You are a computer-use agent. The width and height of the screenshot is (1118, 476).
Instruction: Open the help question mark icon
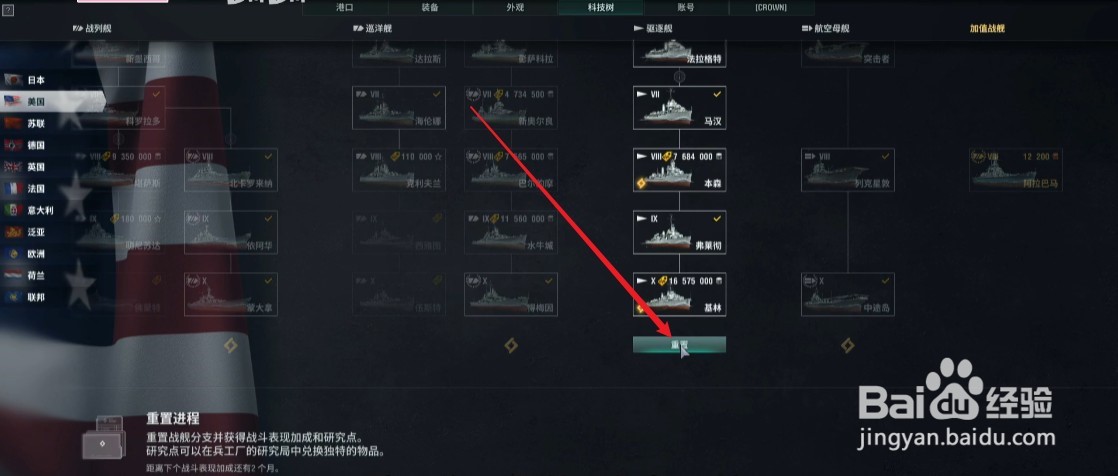point(8,12)
